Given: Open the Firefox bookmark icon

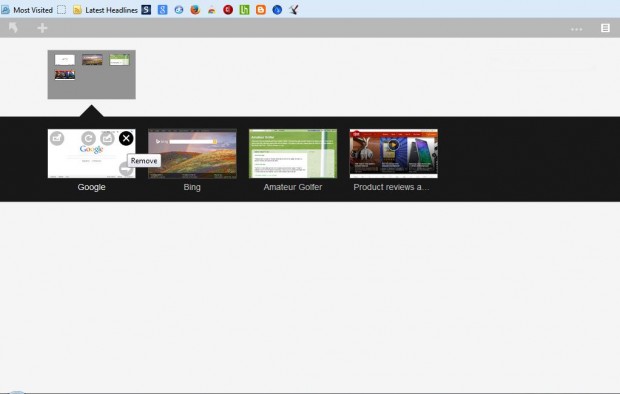Looking at the screenshot, I should (x=195, y=10).
